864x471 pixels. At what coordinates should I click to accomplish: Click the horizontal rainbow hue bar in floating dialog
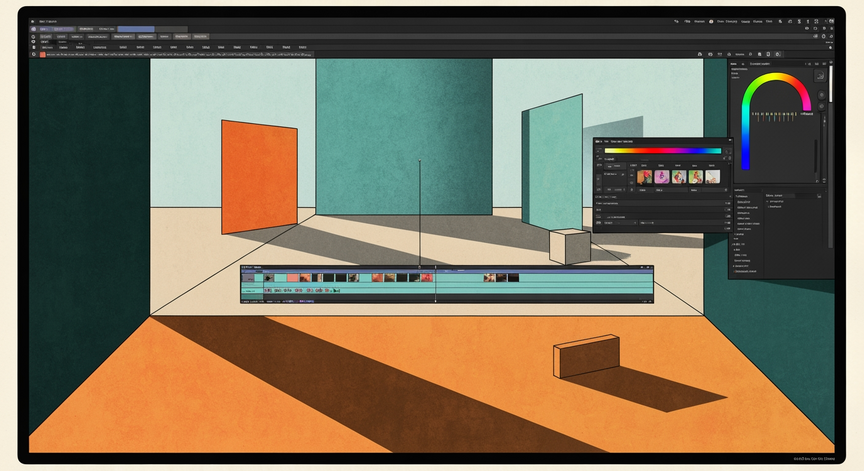(662, 150)
